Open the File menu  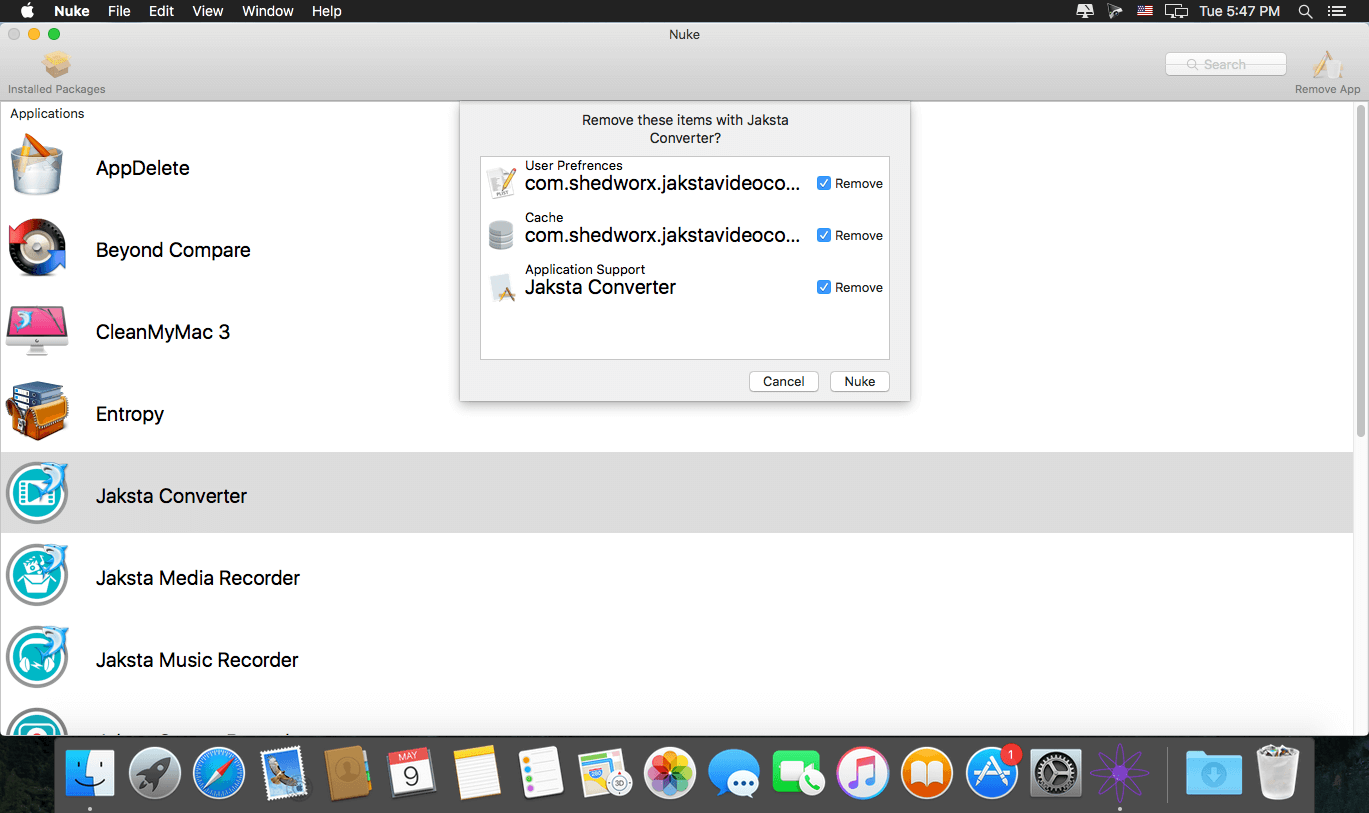[x=119, y=11]
